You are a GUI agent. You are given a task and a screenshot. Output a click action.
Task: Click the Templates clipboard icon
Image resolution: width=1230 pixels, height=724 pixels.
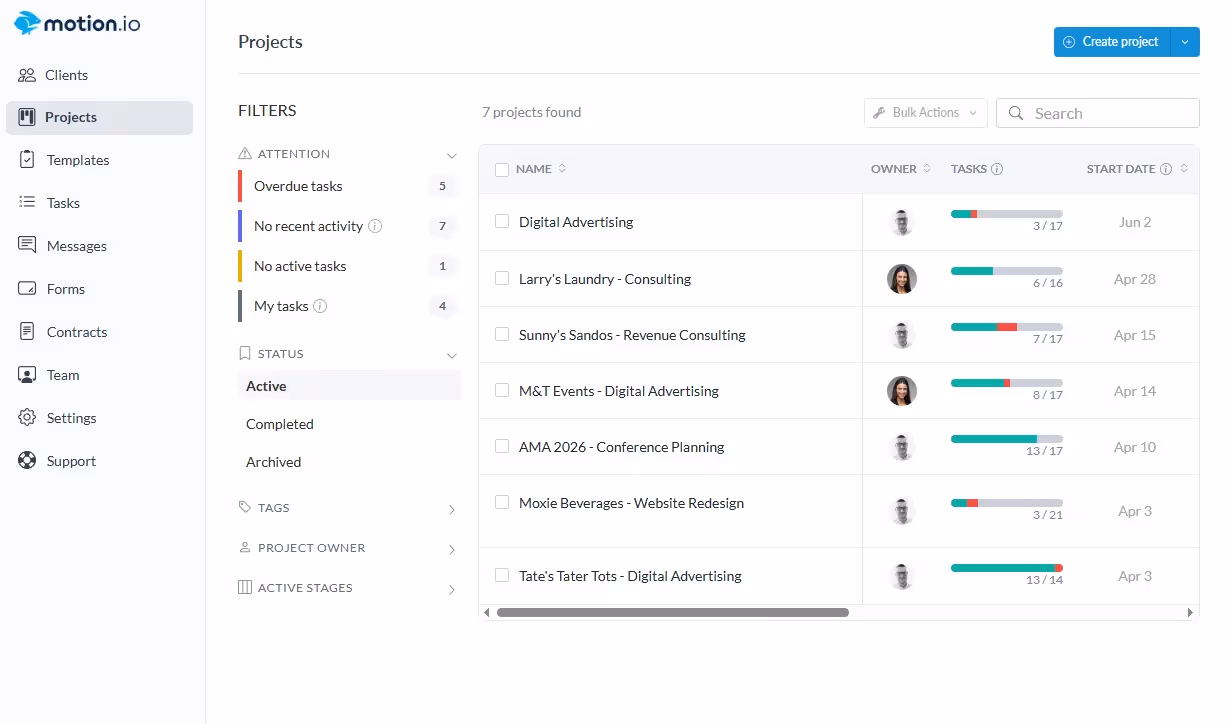click(27, 160)
